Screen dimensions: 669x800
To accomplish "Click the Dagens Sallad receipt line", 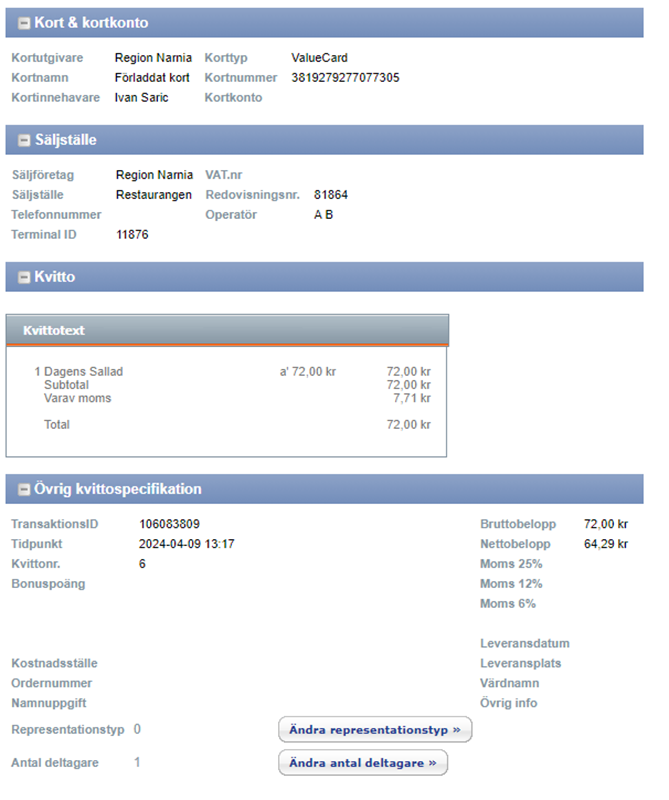I will [x=83, y=371].
